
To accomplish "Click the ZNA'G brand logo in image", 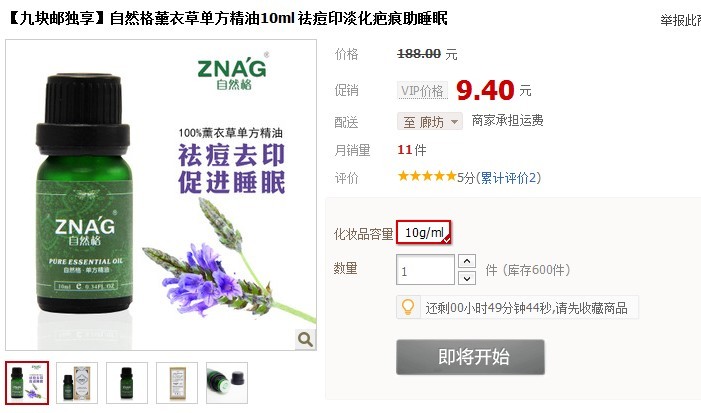I will point(232,72).
